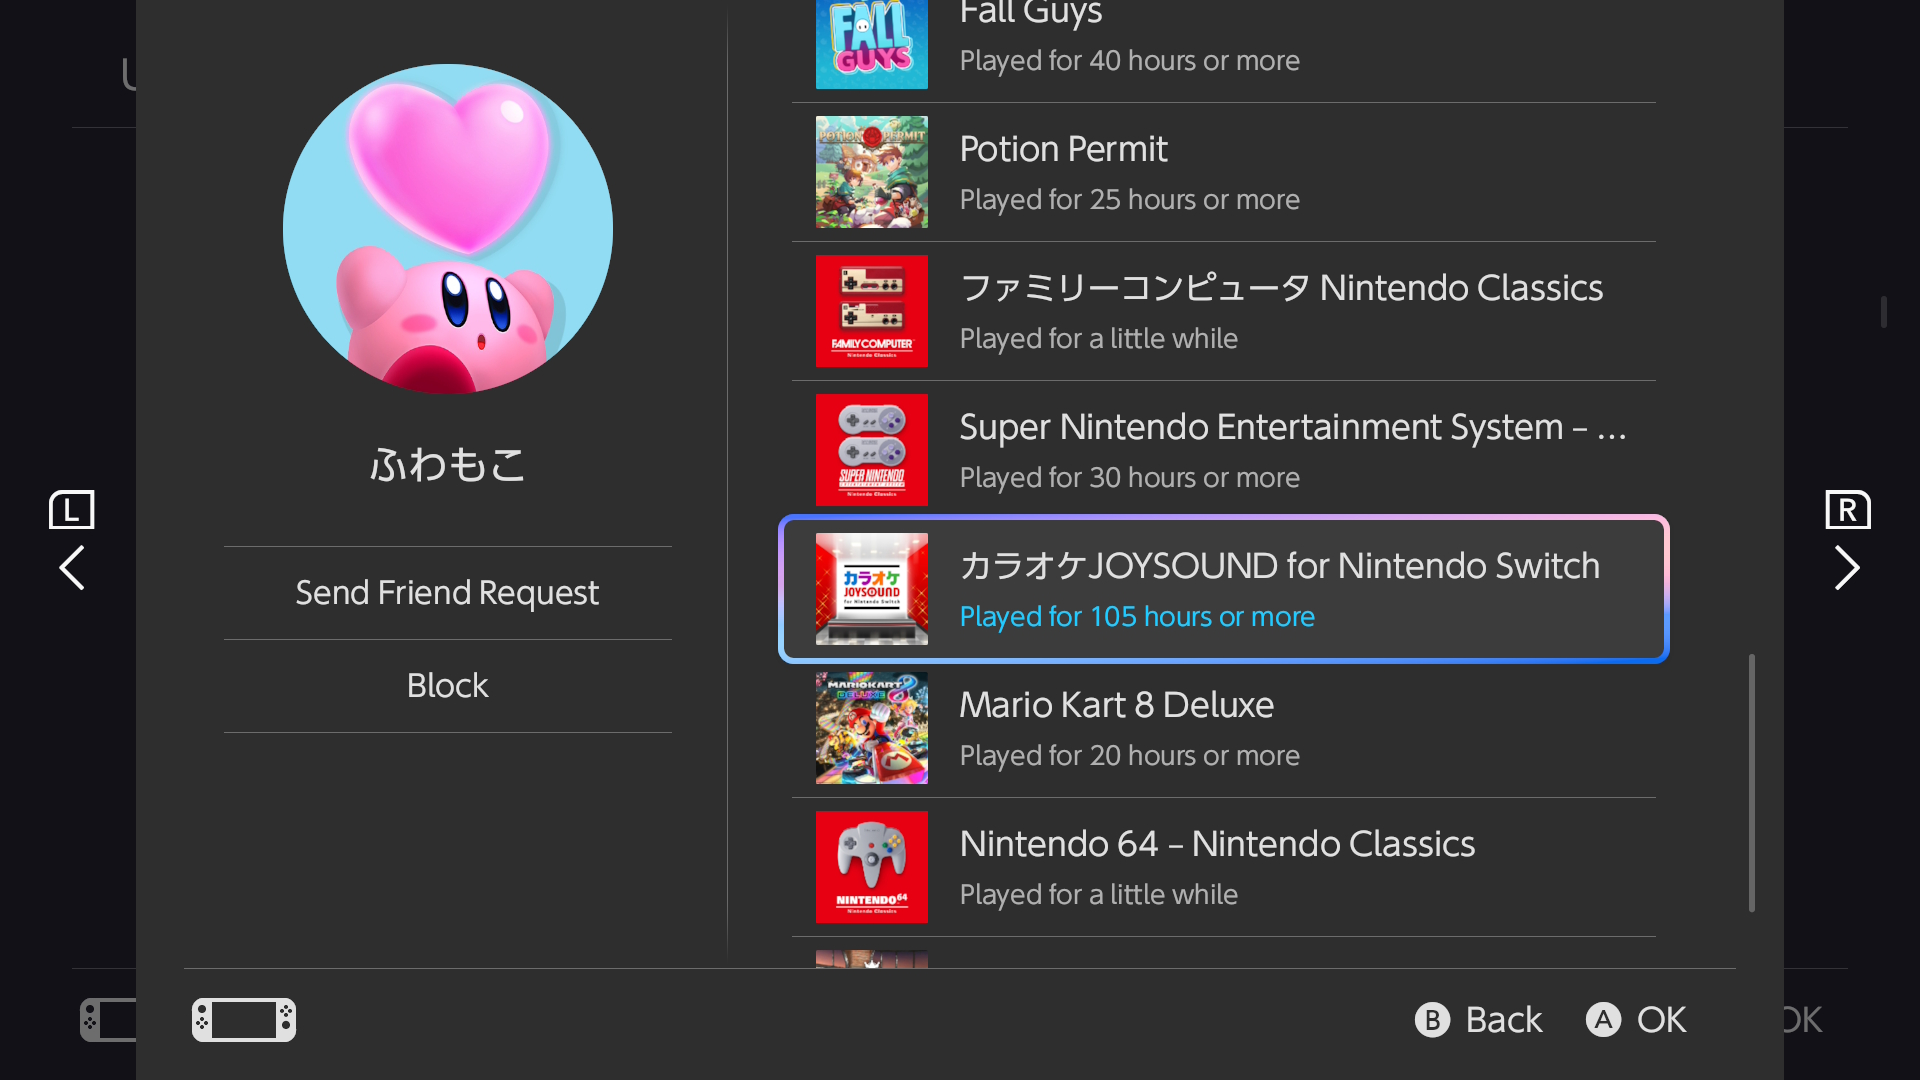Screen dimensions: 1920x1080
Task: Select the Family Computer Nintendo Classics icon
Action: 871,311
